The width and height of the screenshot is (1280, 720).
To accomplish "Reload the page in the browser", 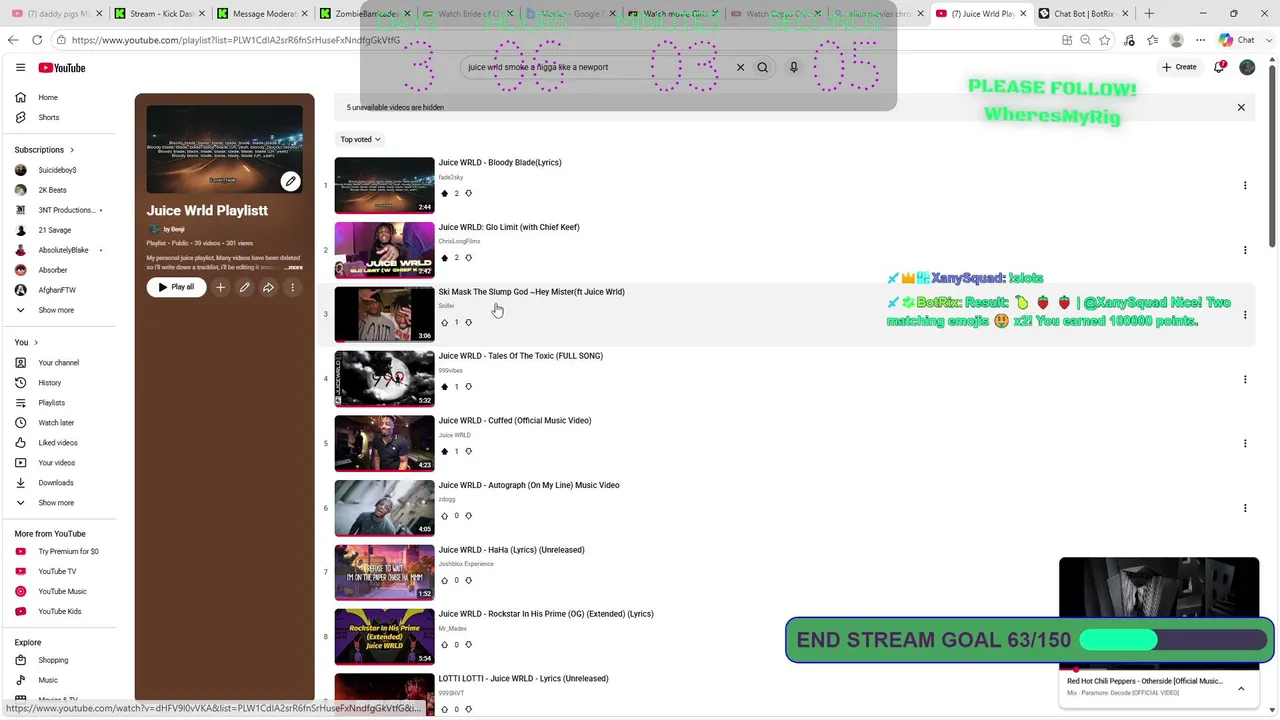I will click(x=37, y=40).
